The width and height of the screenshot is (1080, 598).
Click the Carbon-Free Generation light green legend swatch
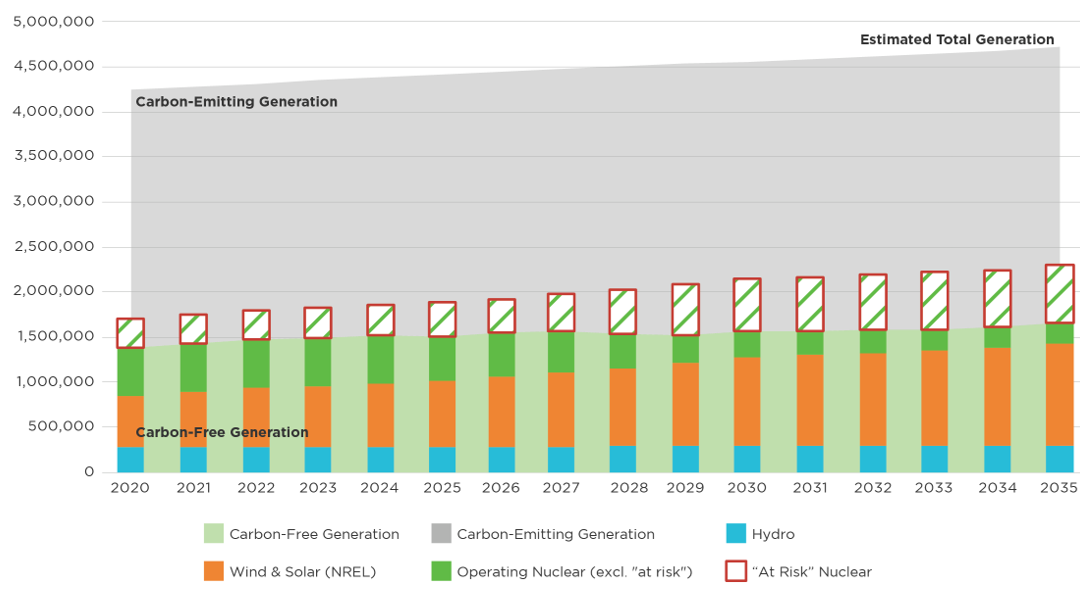tap(214, 534)
